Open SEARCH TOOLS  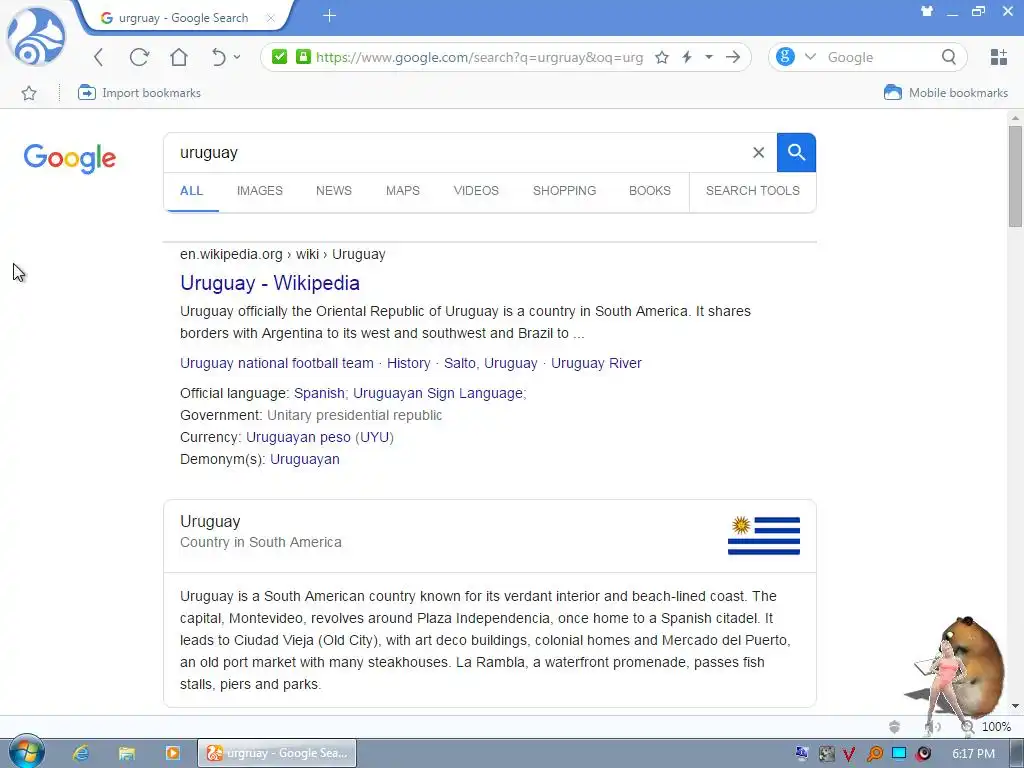coord(752,191)
